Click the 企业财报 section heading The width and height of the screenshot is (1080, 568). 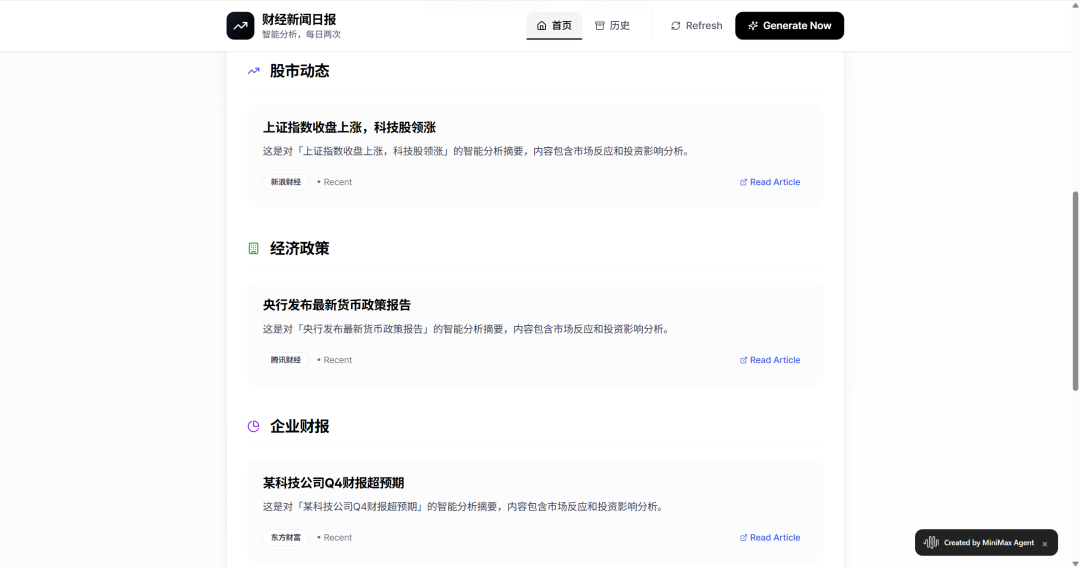[x=300, y=426]
